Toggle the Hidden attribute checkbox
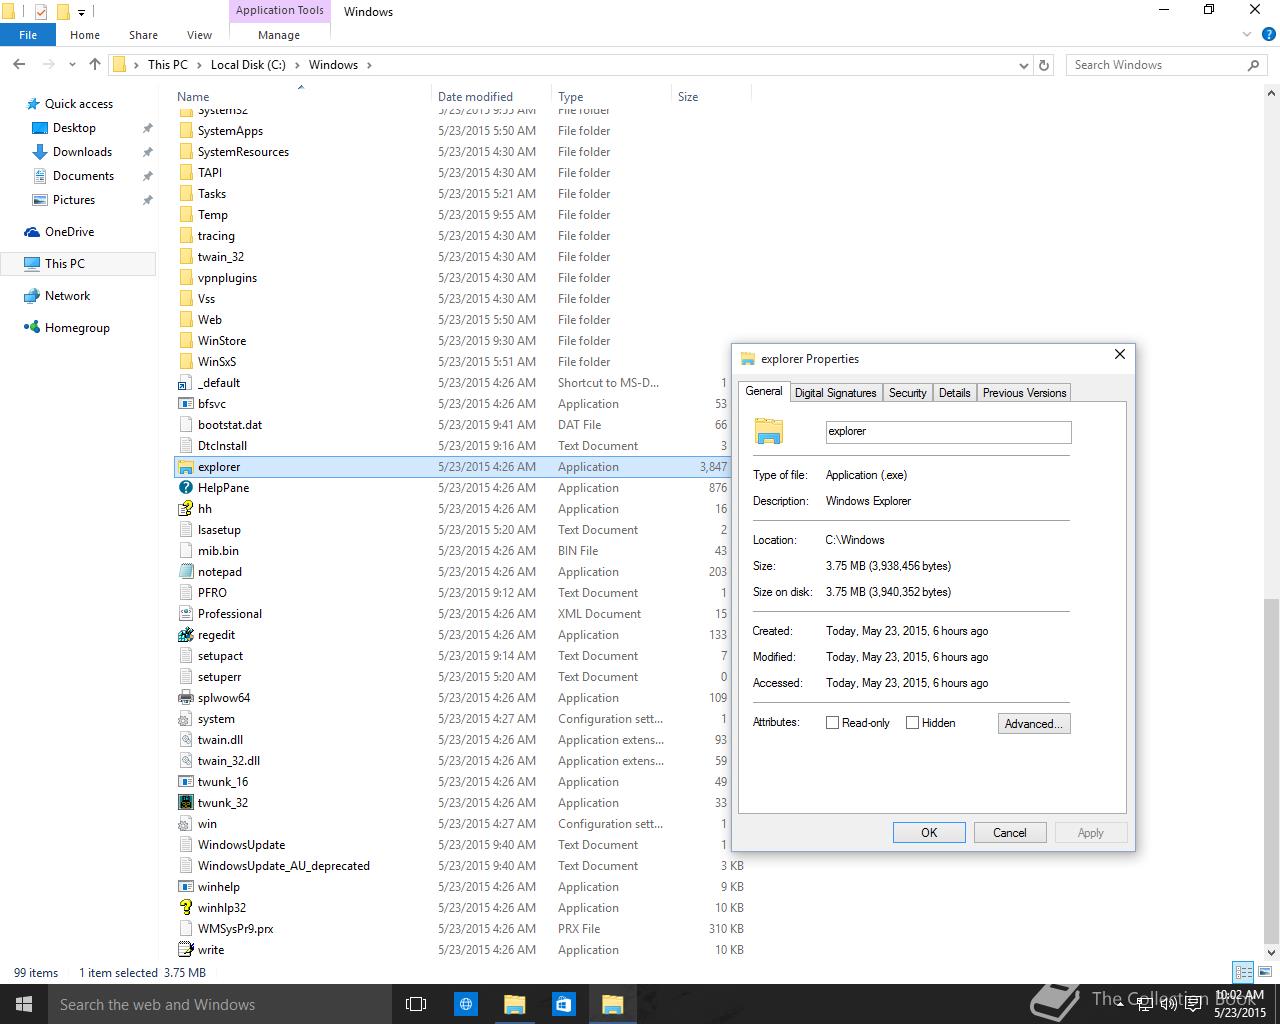Image resolution: width=1280 pixels, height=1024 pixels. pos(912,723)
